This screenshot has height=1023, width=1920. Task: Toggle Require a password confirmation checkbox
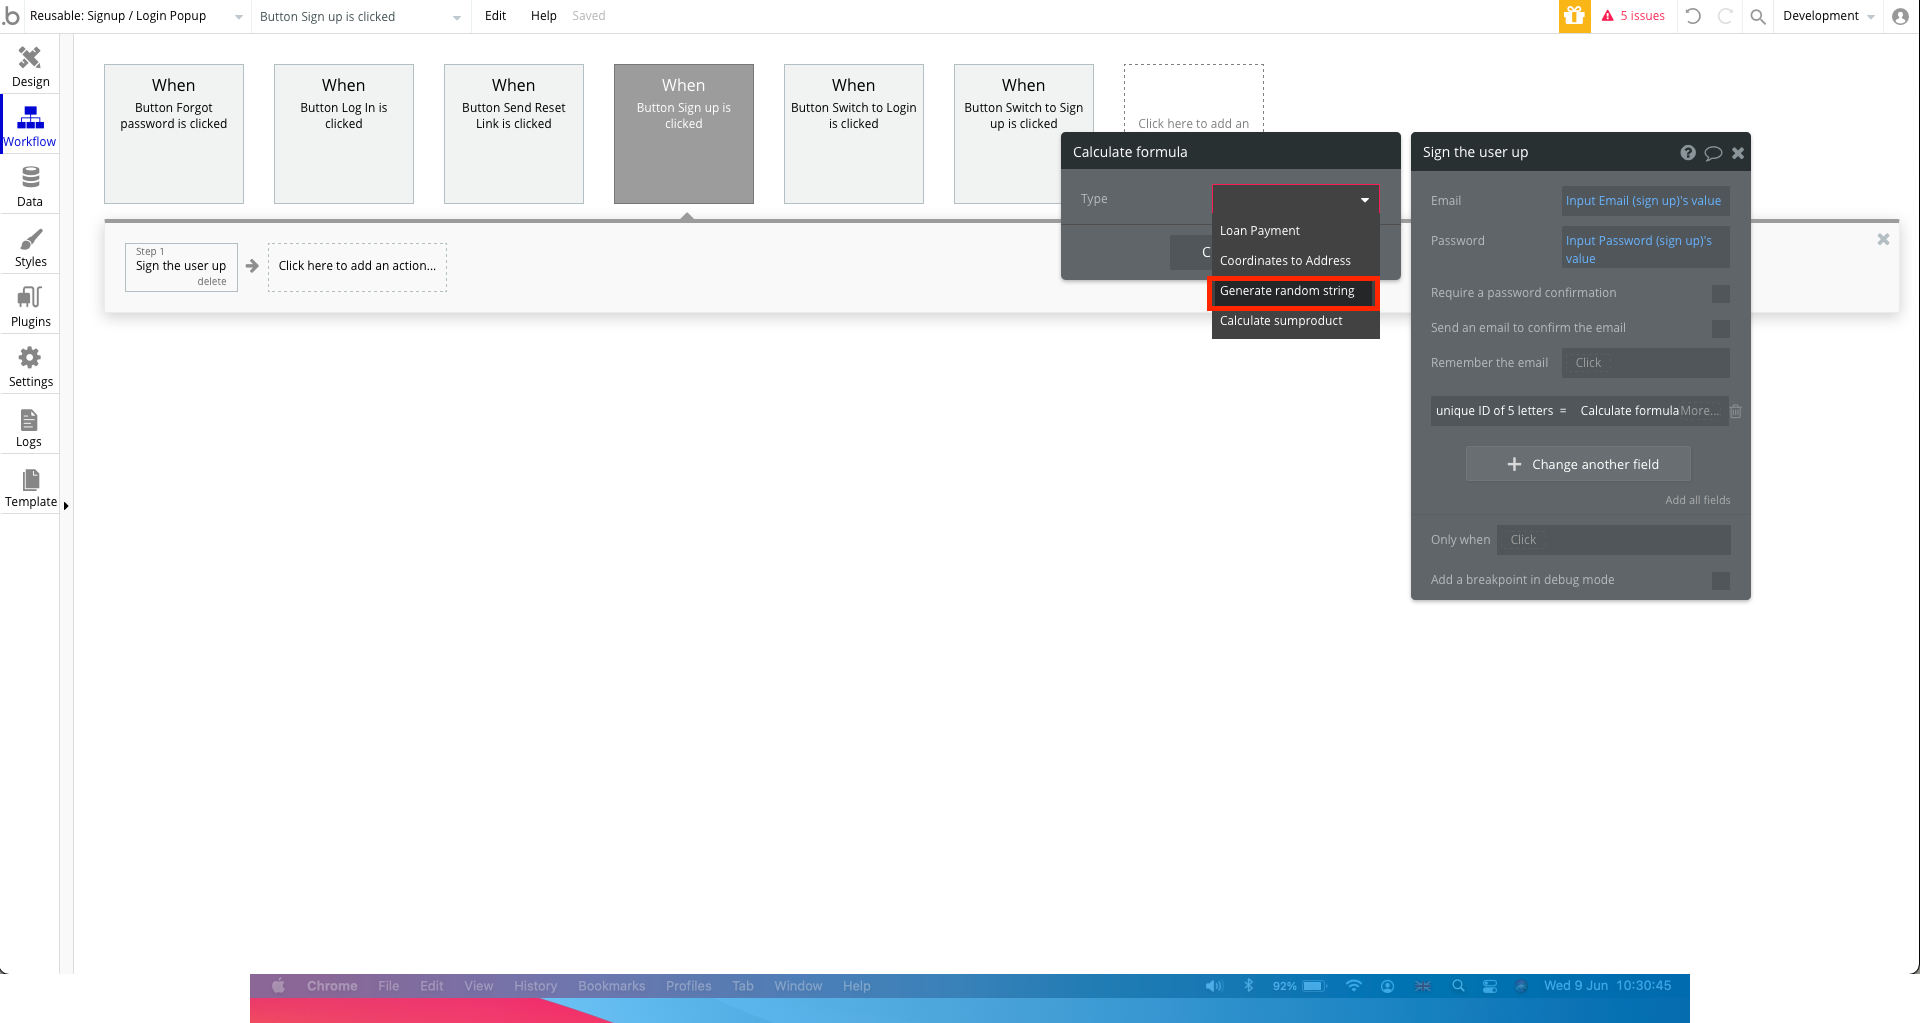[x=1720, y=293]
